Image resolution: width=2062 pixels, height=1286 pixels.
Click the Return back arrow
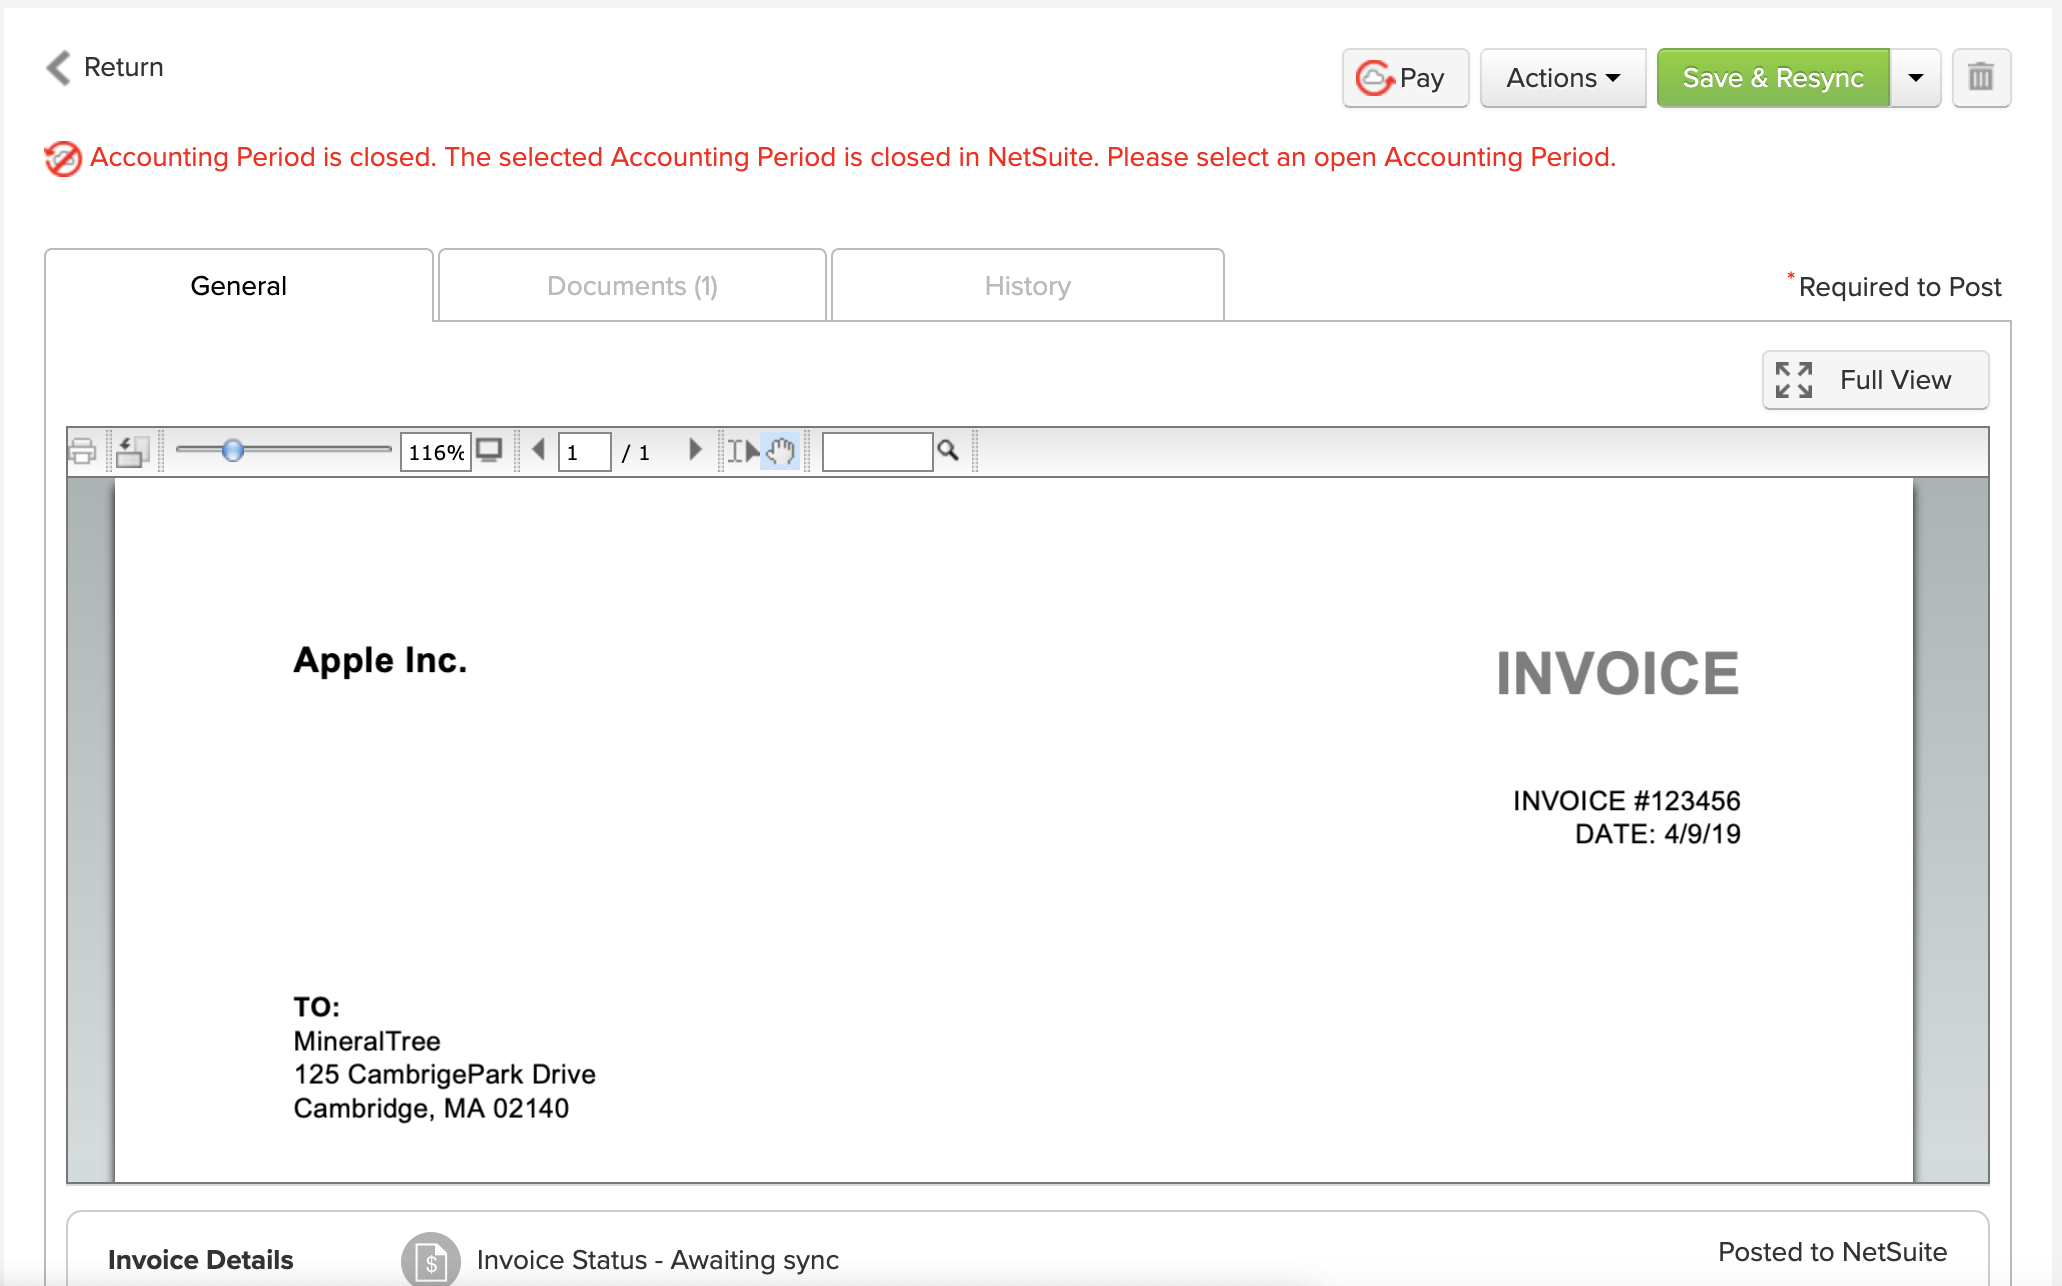[59, 68]
